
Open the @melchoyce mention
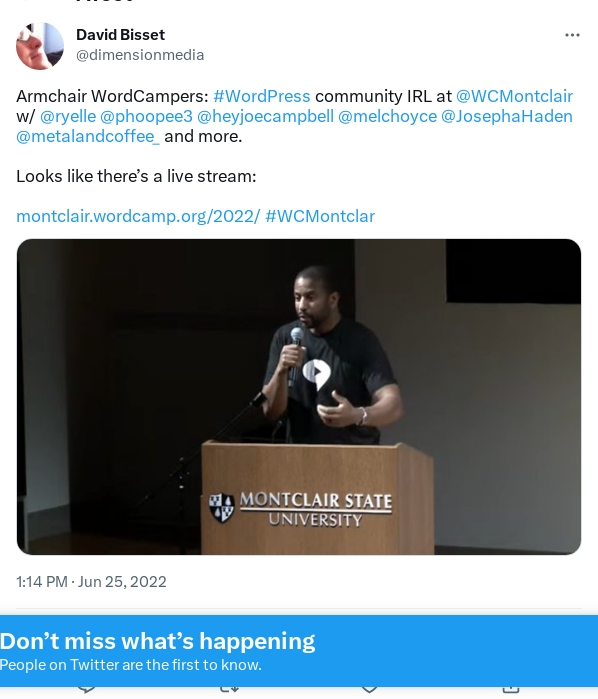(388, 116)
